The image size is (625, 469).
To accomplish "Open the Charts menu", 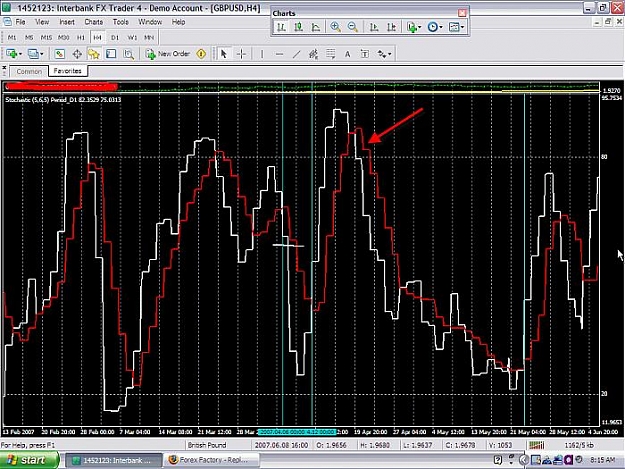I will coord(94,22).
